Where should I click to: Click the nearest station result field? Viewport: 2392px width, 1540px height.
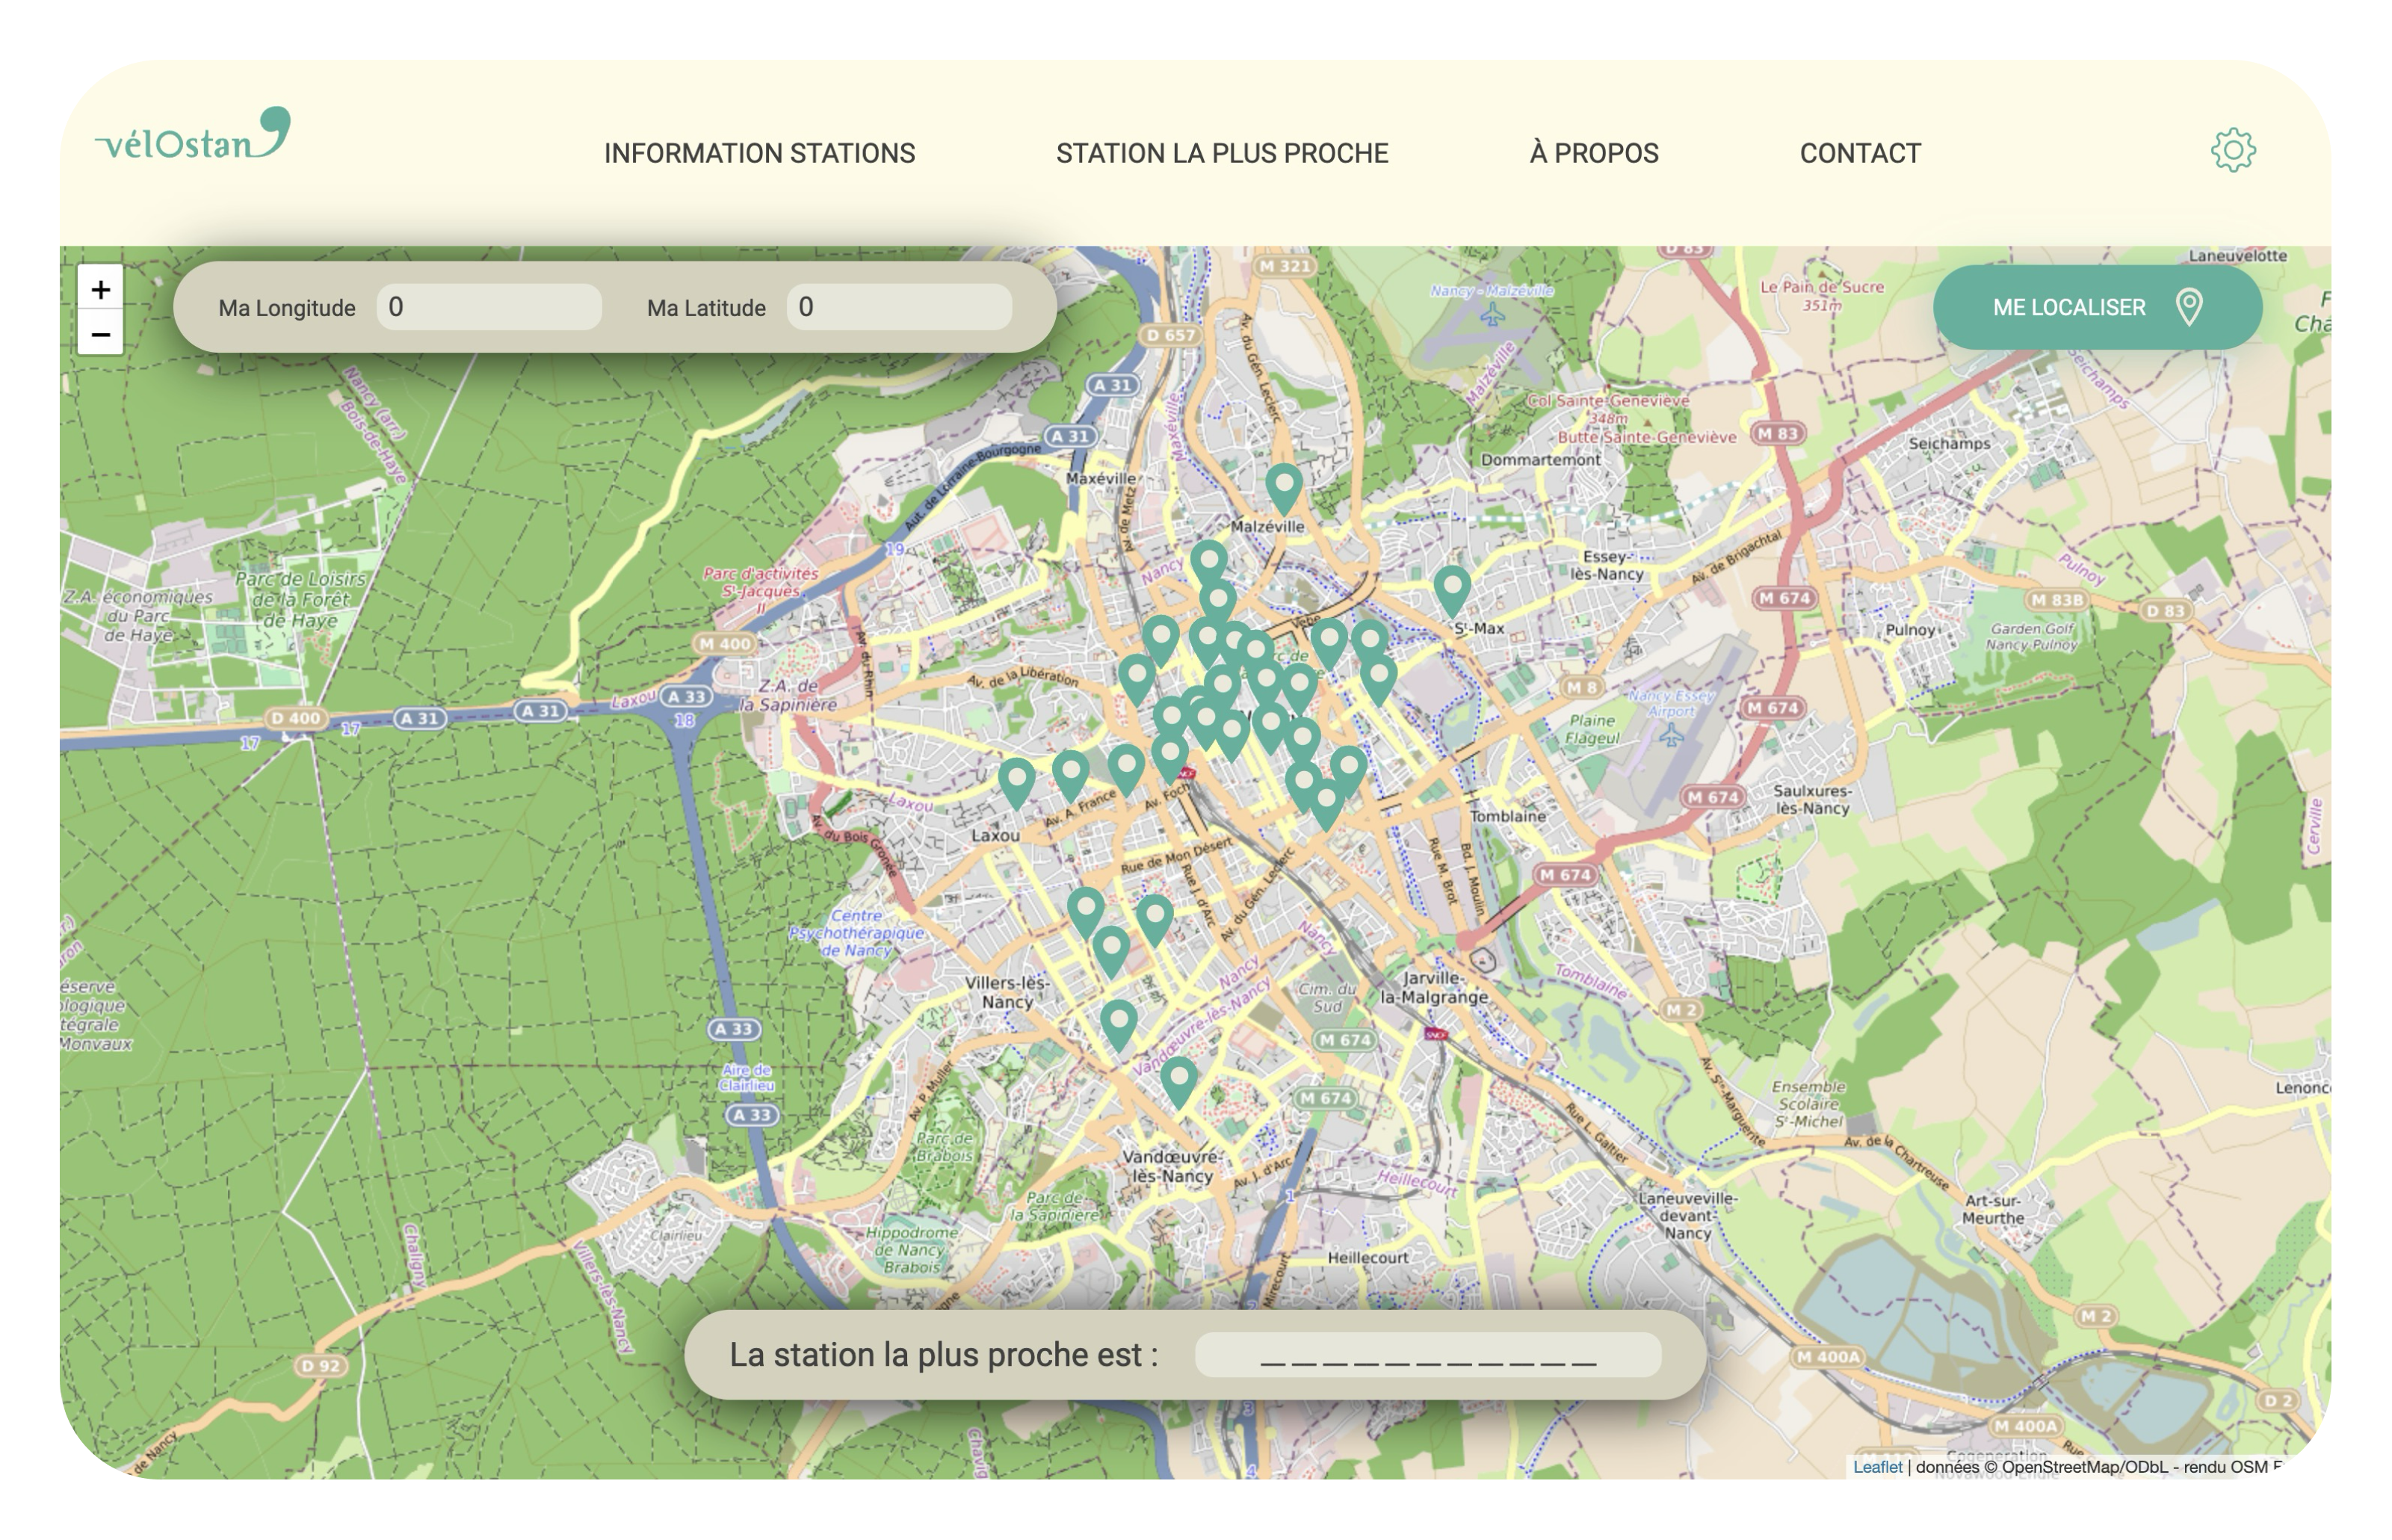coord(1427,1356)
